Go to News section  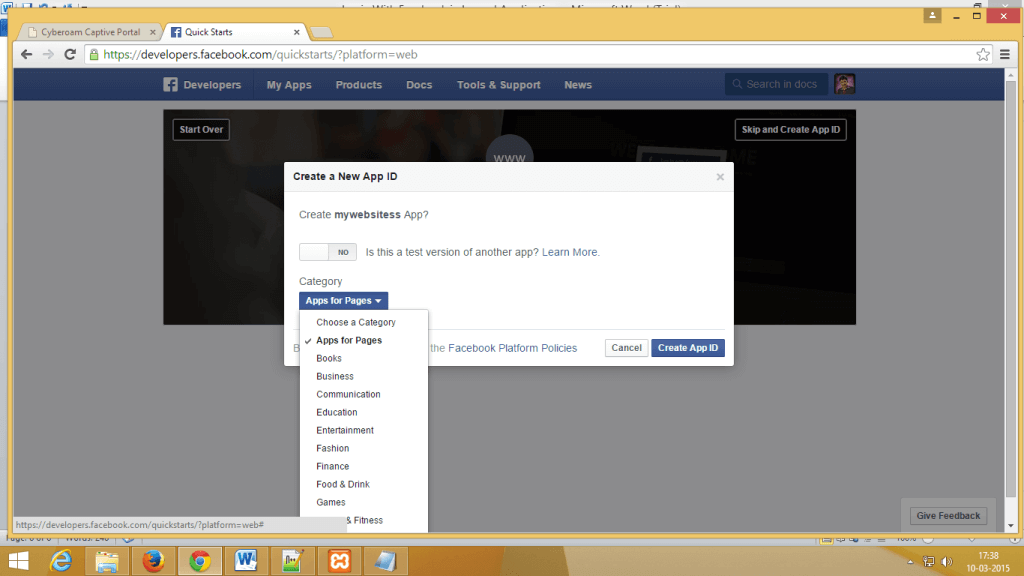[578, 85]
